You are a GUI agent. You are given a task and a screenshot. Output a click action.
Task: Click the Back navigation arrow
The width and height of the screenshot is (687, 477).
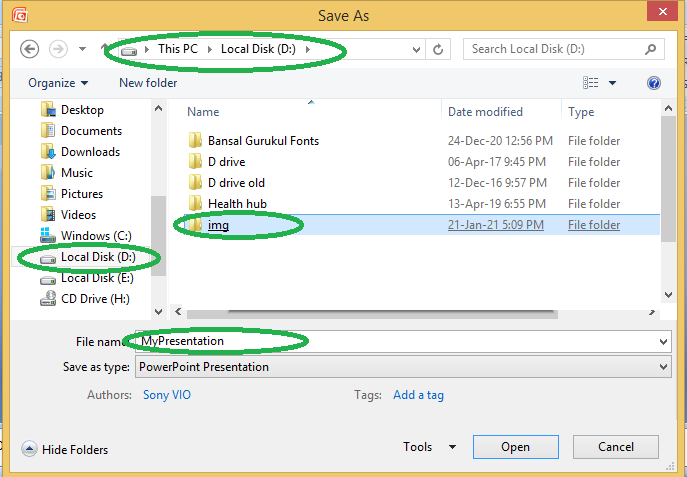[30, 49]
